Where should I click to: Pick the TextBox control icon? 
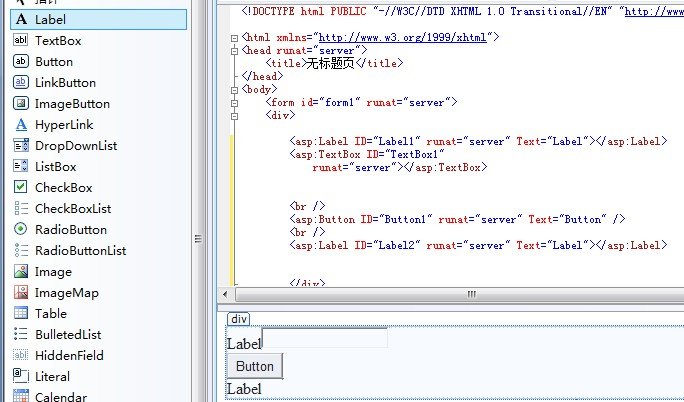click(x=21, y=40)
